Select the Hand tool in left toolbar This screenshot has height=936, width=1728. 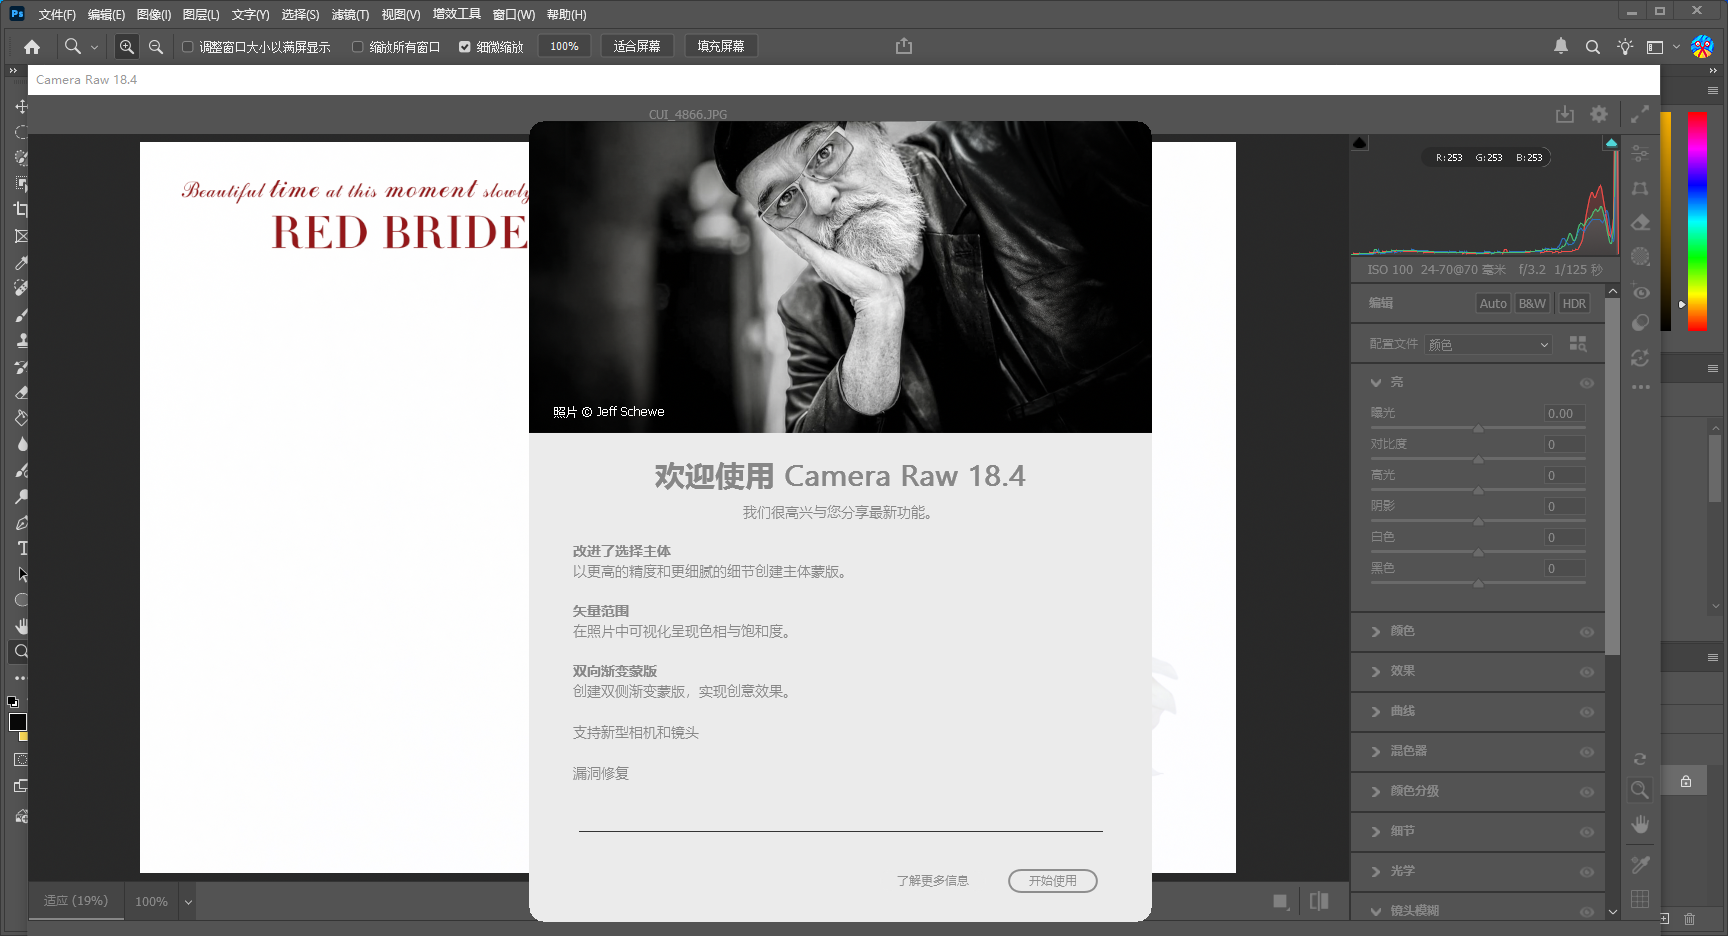tap(21, 626)
